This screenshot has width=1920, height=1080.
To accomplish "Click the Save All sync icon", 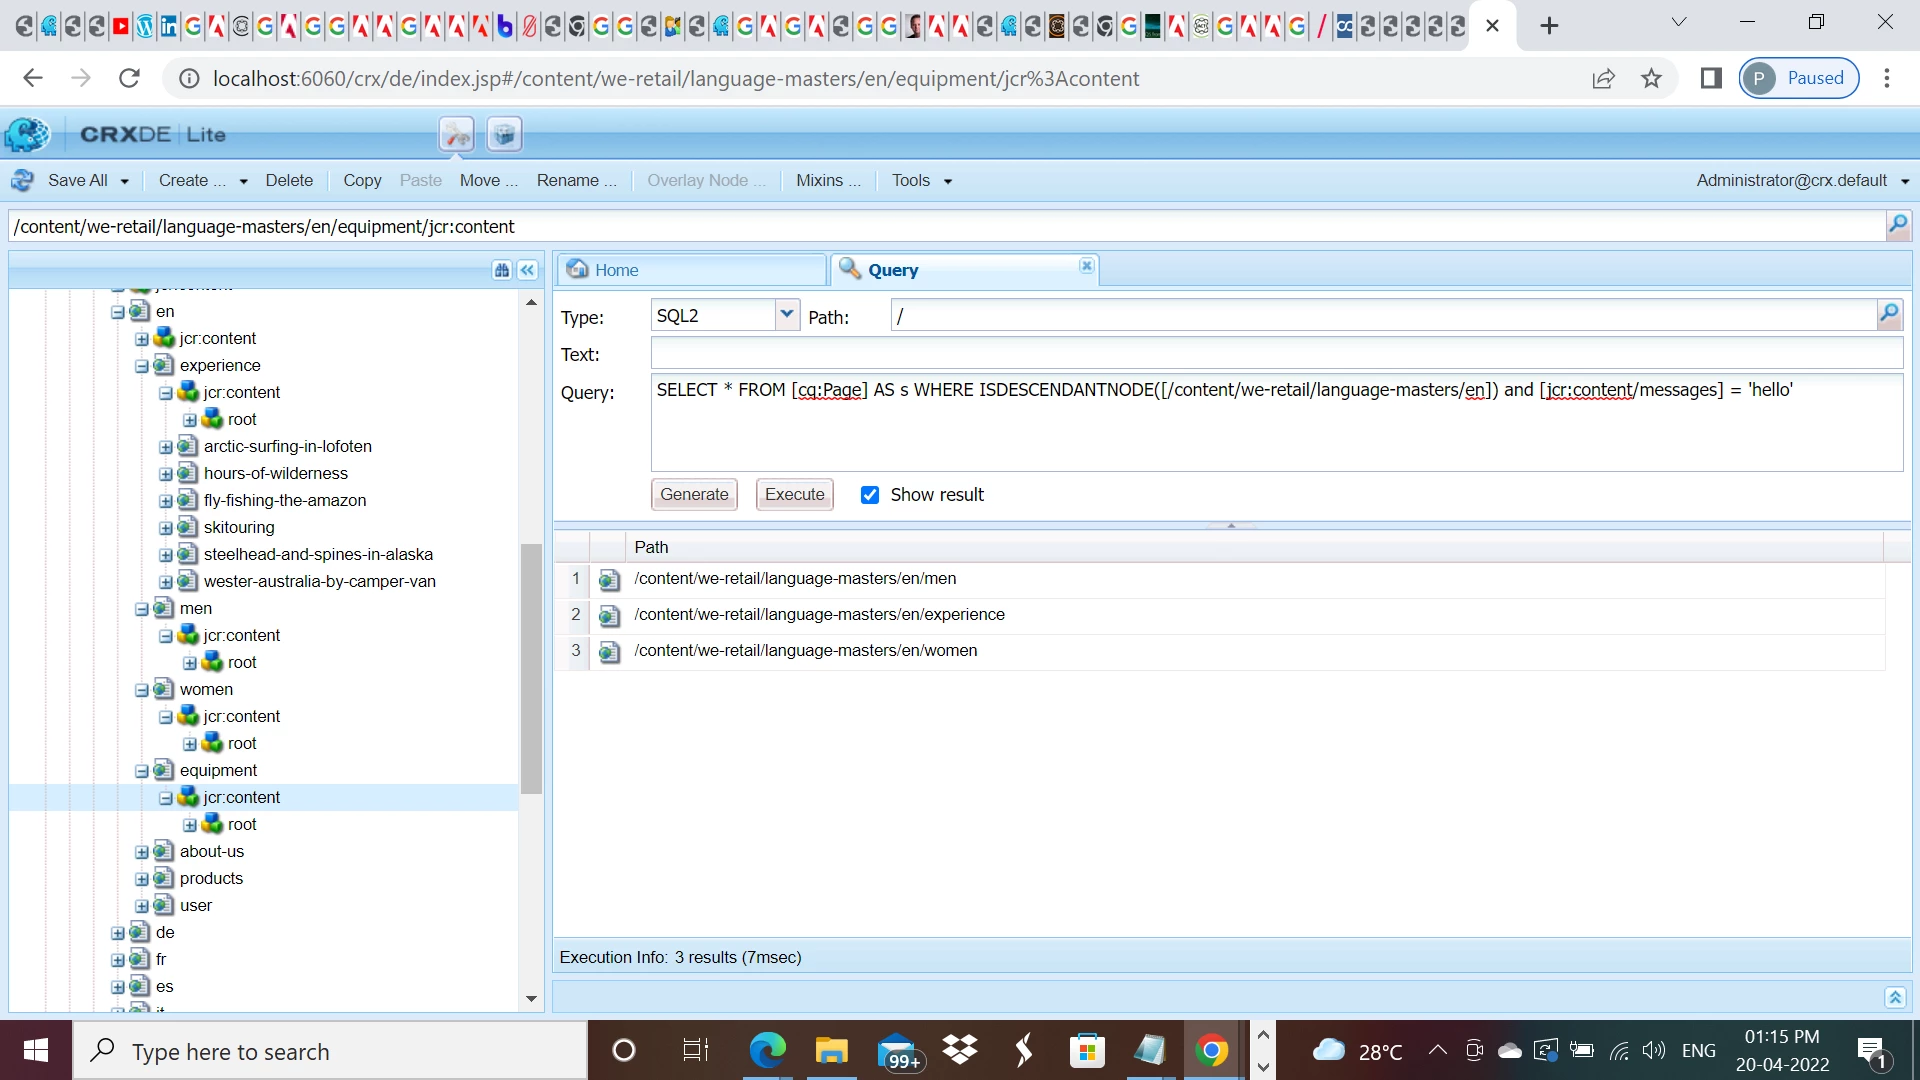I will 22,180.
